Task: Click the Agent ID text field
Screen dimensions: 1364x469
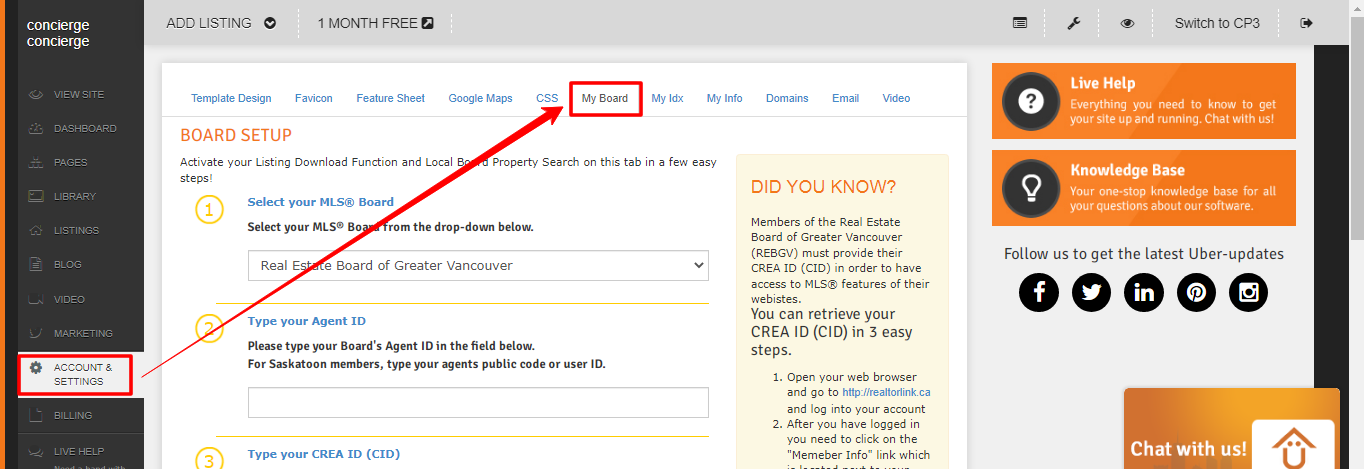Action: 478,403
